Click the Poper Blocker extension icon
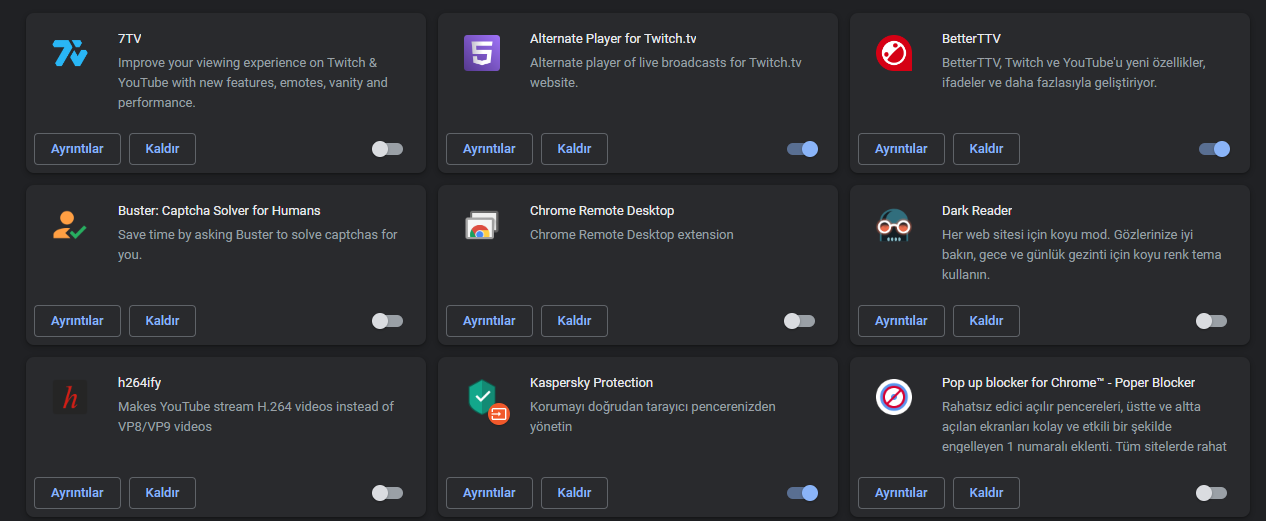The height and width of the screenshot is (521, 1266). (x=893, y=397)
